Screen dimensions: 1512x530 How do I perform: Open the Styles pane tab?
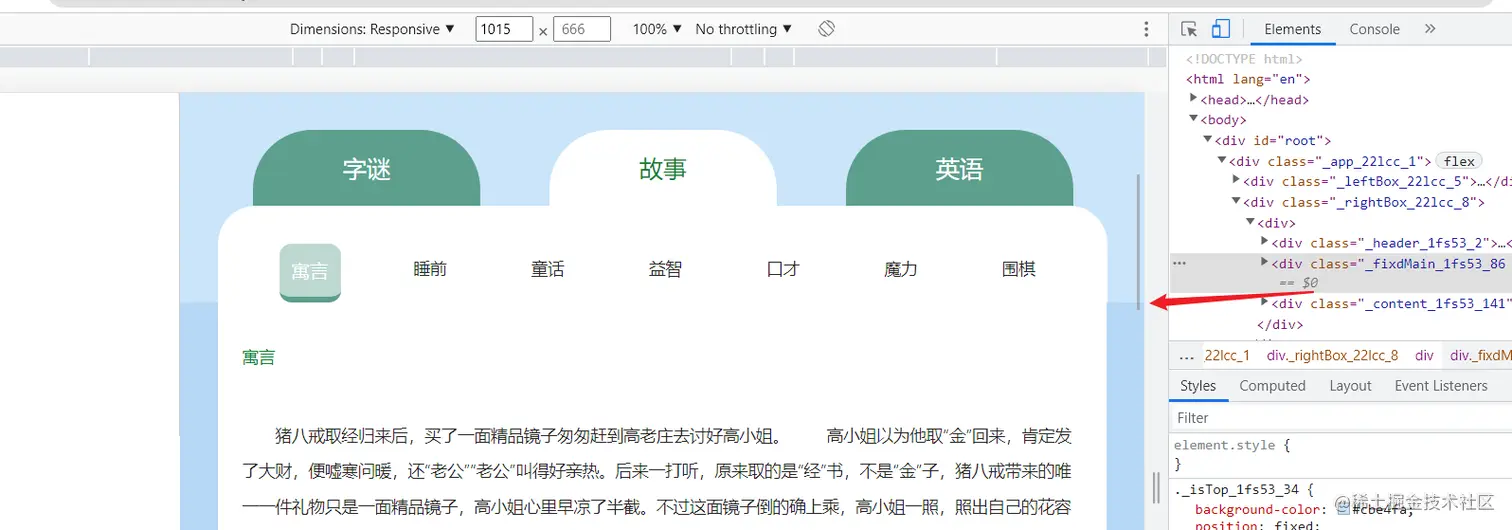1197,386
